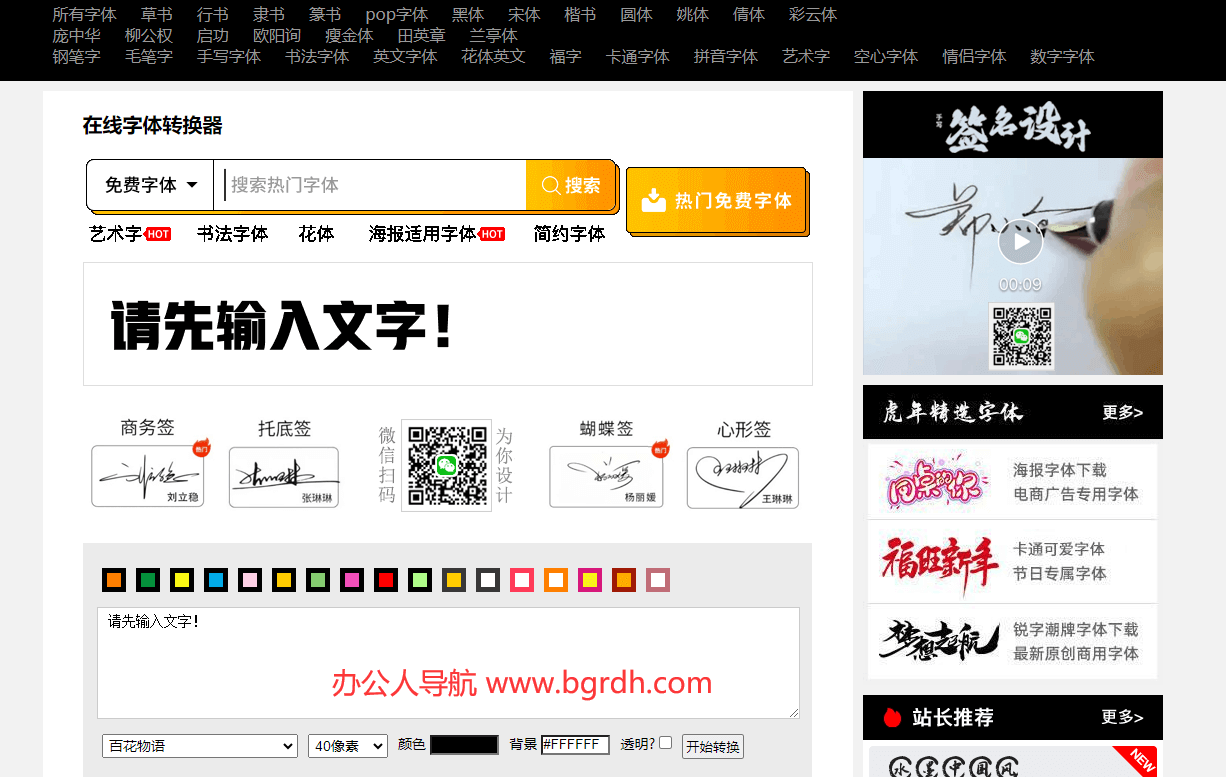1226x777 pixels.
Task: Click the 开始转换 convert button
Action: (x=712, y=746)
